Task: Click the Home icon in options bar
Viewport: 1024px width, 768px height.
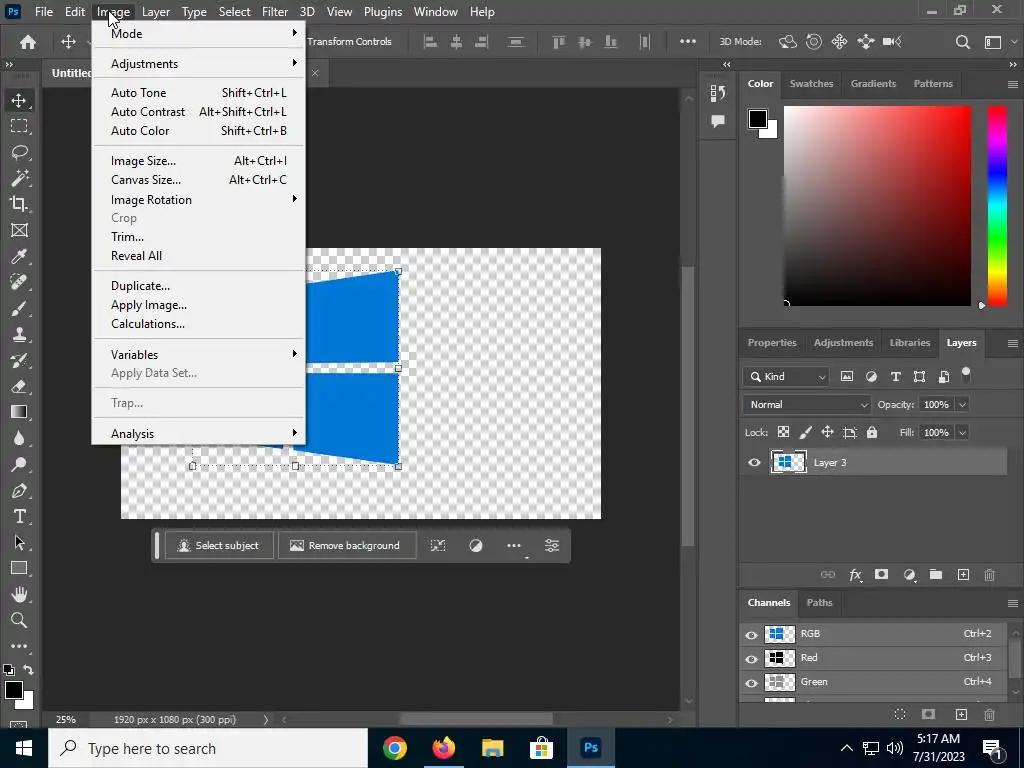Action: (x=28, y=42)
